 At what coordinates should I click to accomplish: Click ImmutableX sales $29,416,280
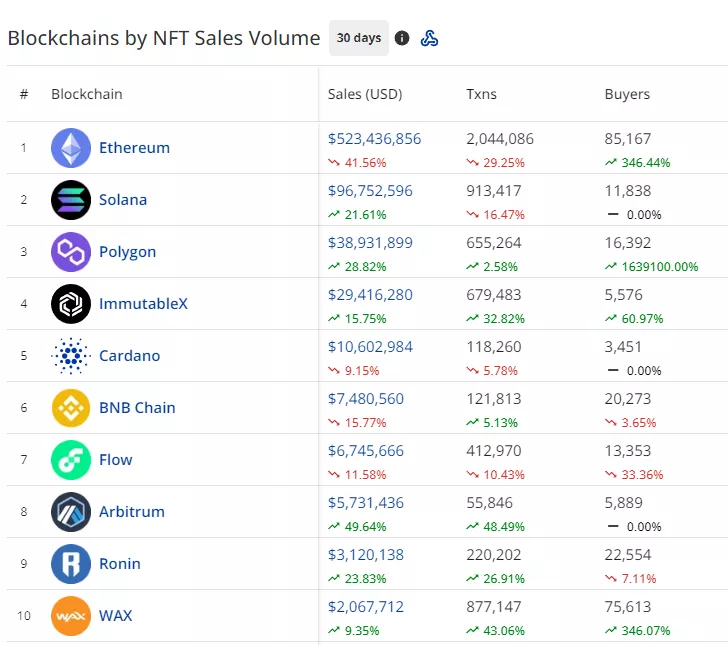click(370, 294)
